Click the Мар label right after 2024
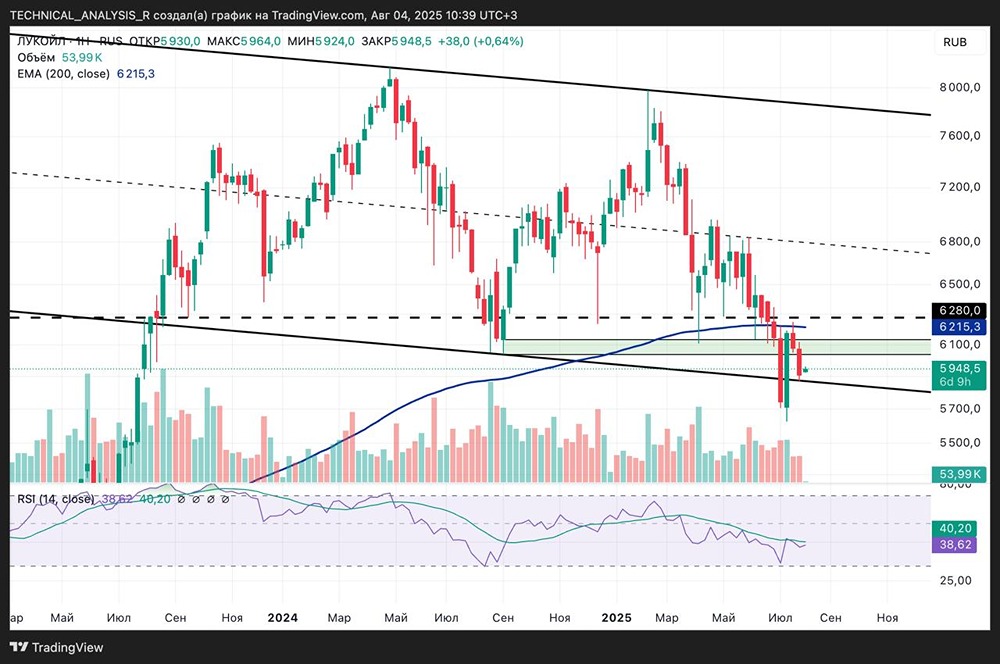 click(x=339, y=617)
